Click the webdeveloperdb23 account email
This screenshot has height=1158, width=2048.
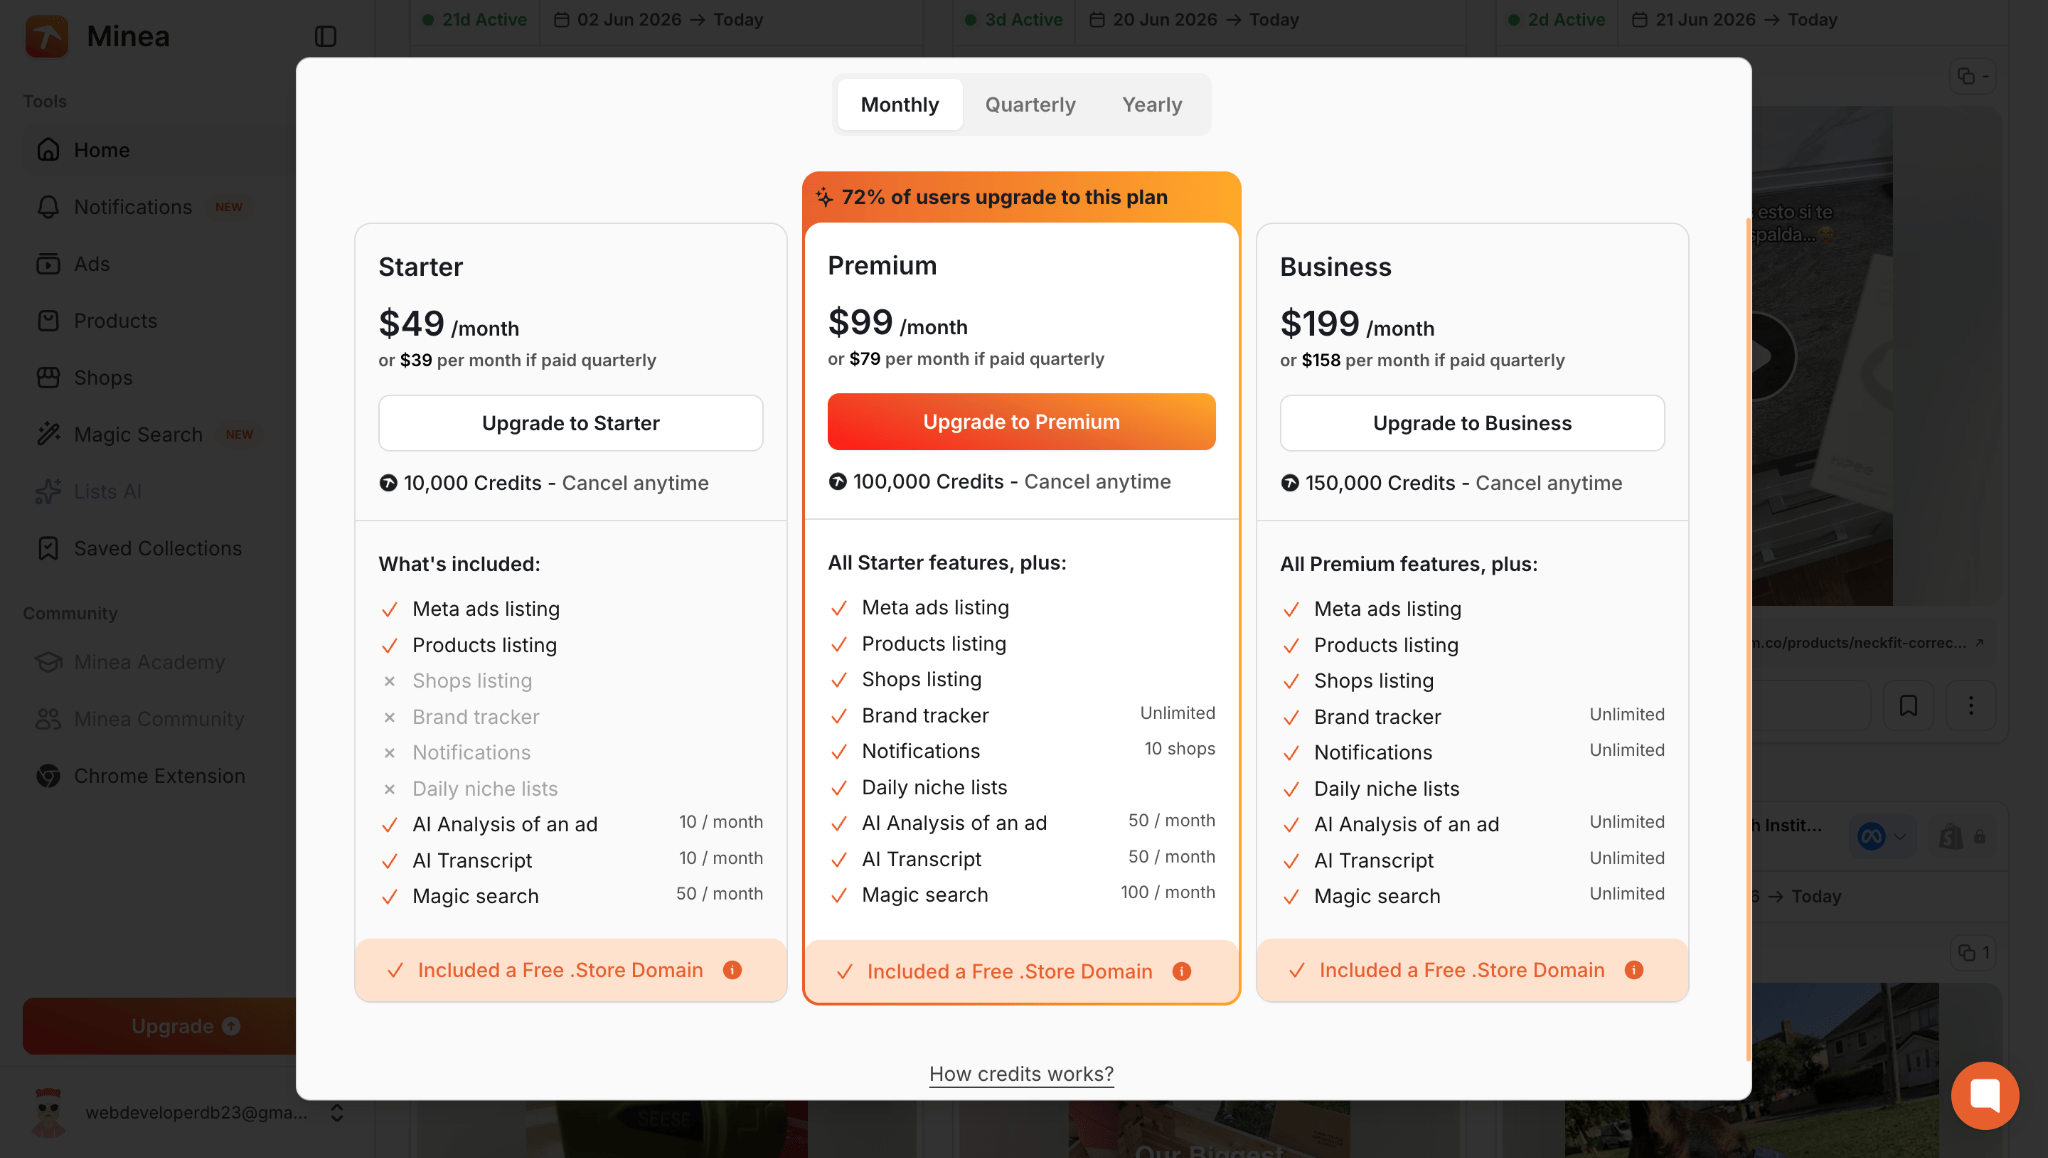pyautogui.click(x=196, y=1113)
